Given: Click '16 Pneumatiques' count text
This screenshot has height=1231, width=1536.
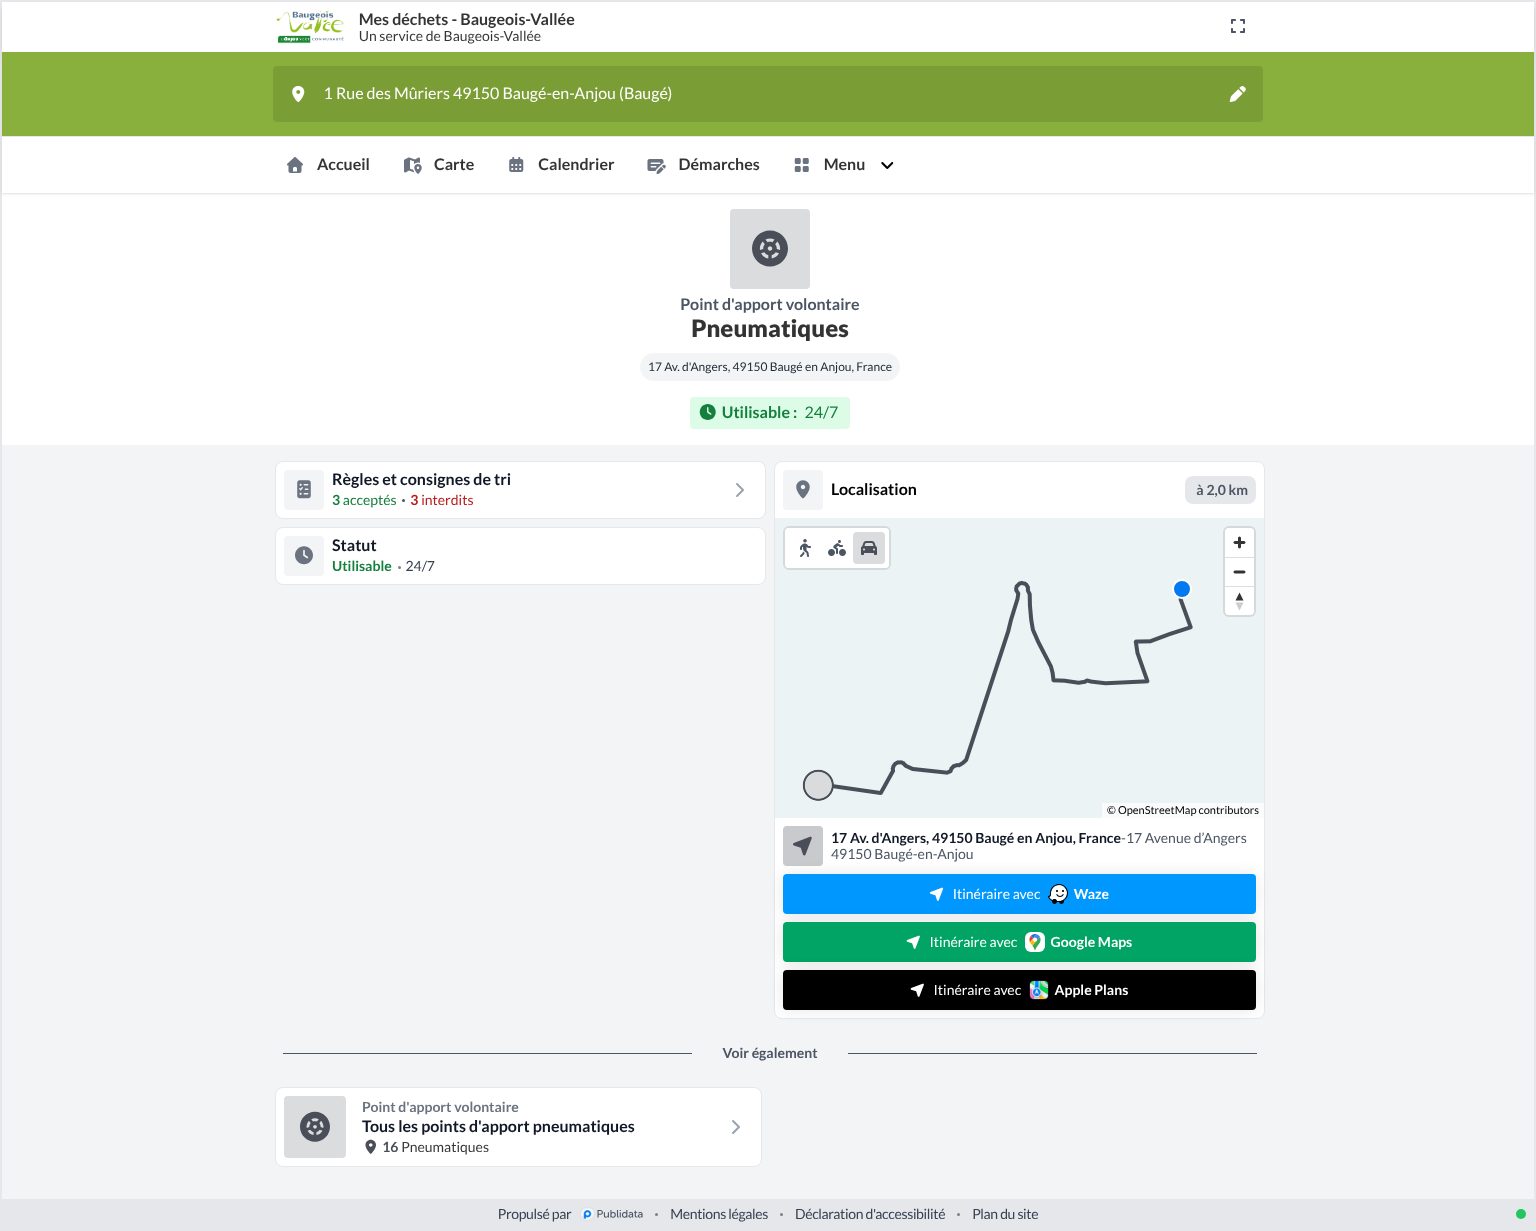Looking at the screenshot, I should (436, 1147).
